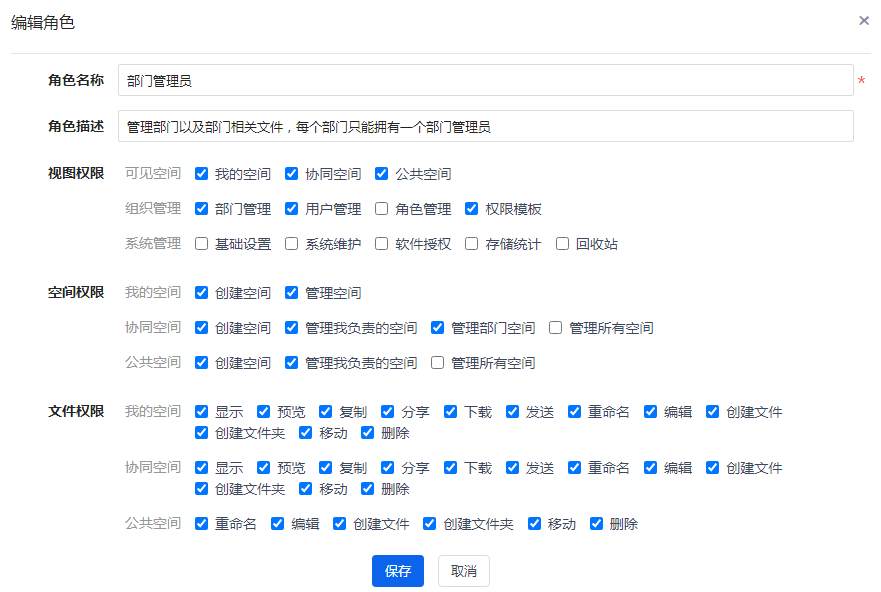This screenshot has width=881, height=592.
Task: Uncheck 重命名 in 公共空间 file permissions
Action: [x=201, y=523]
